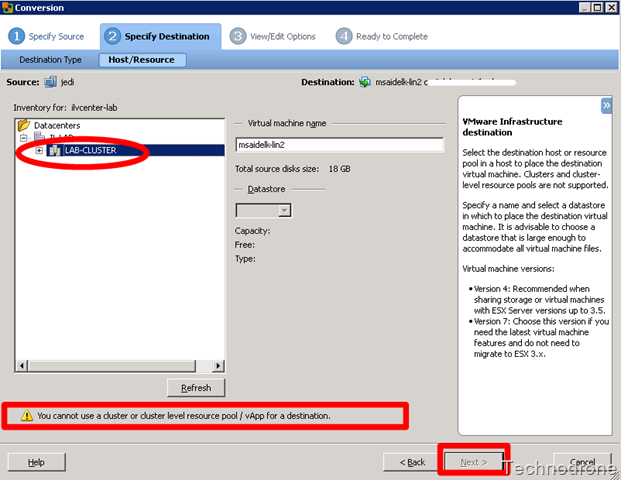Click the LAB-CLUSTER cluster icon
The height and width of the screenshot is (480, 621).
(x=55, y=150)
